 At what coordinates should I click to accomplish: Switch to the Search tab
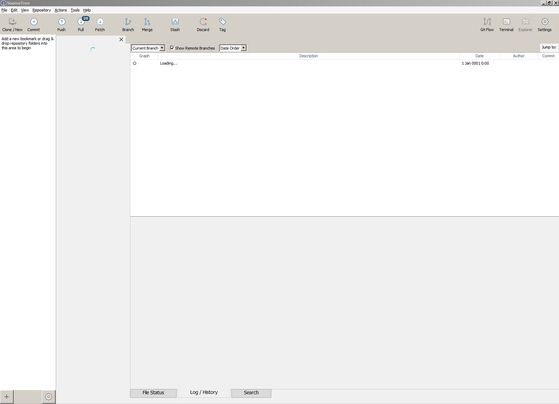(x=251, y=393)
